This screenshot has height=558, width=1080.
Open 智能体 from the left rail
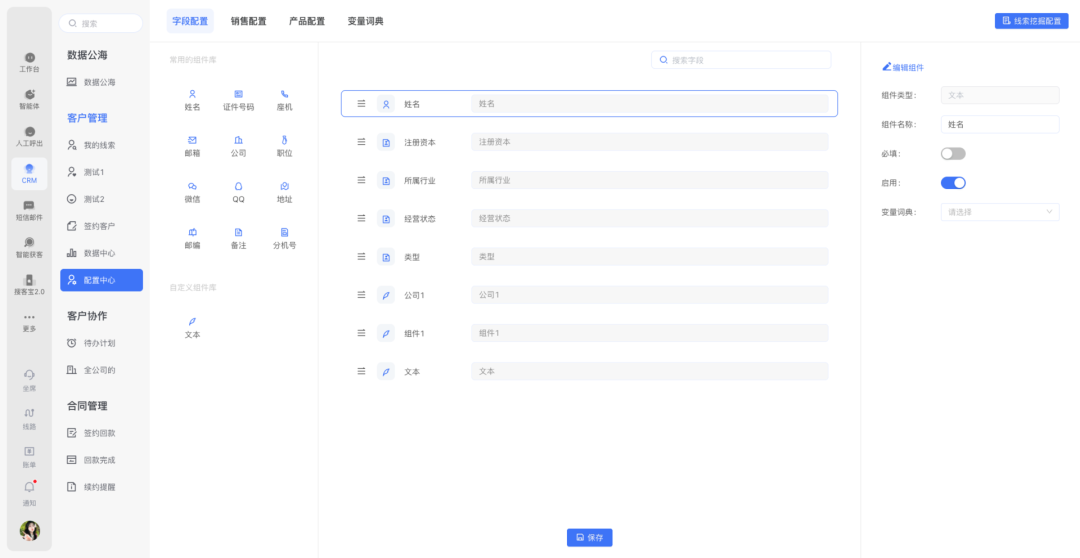coord(29,95)
